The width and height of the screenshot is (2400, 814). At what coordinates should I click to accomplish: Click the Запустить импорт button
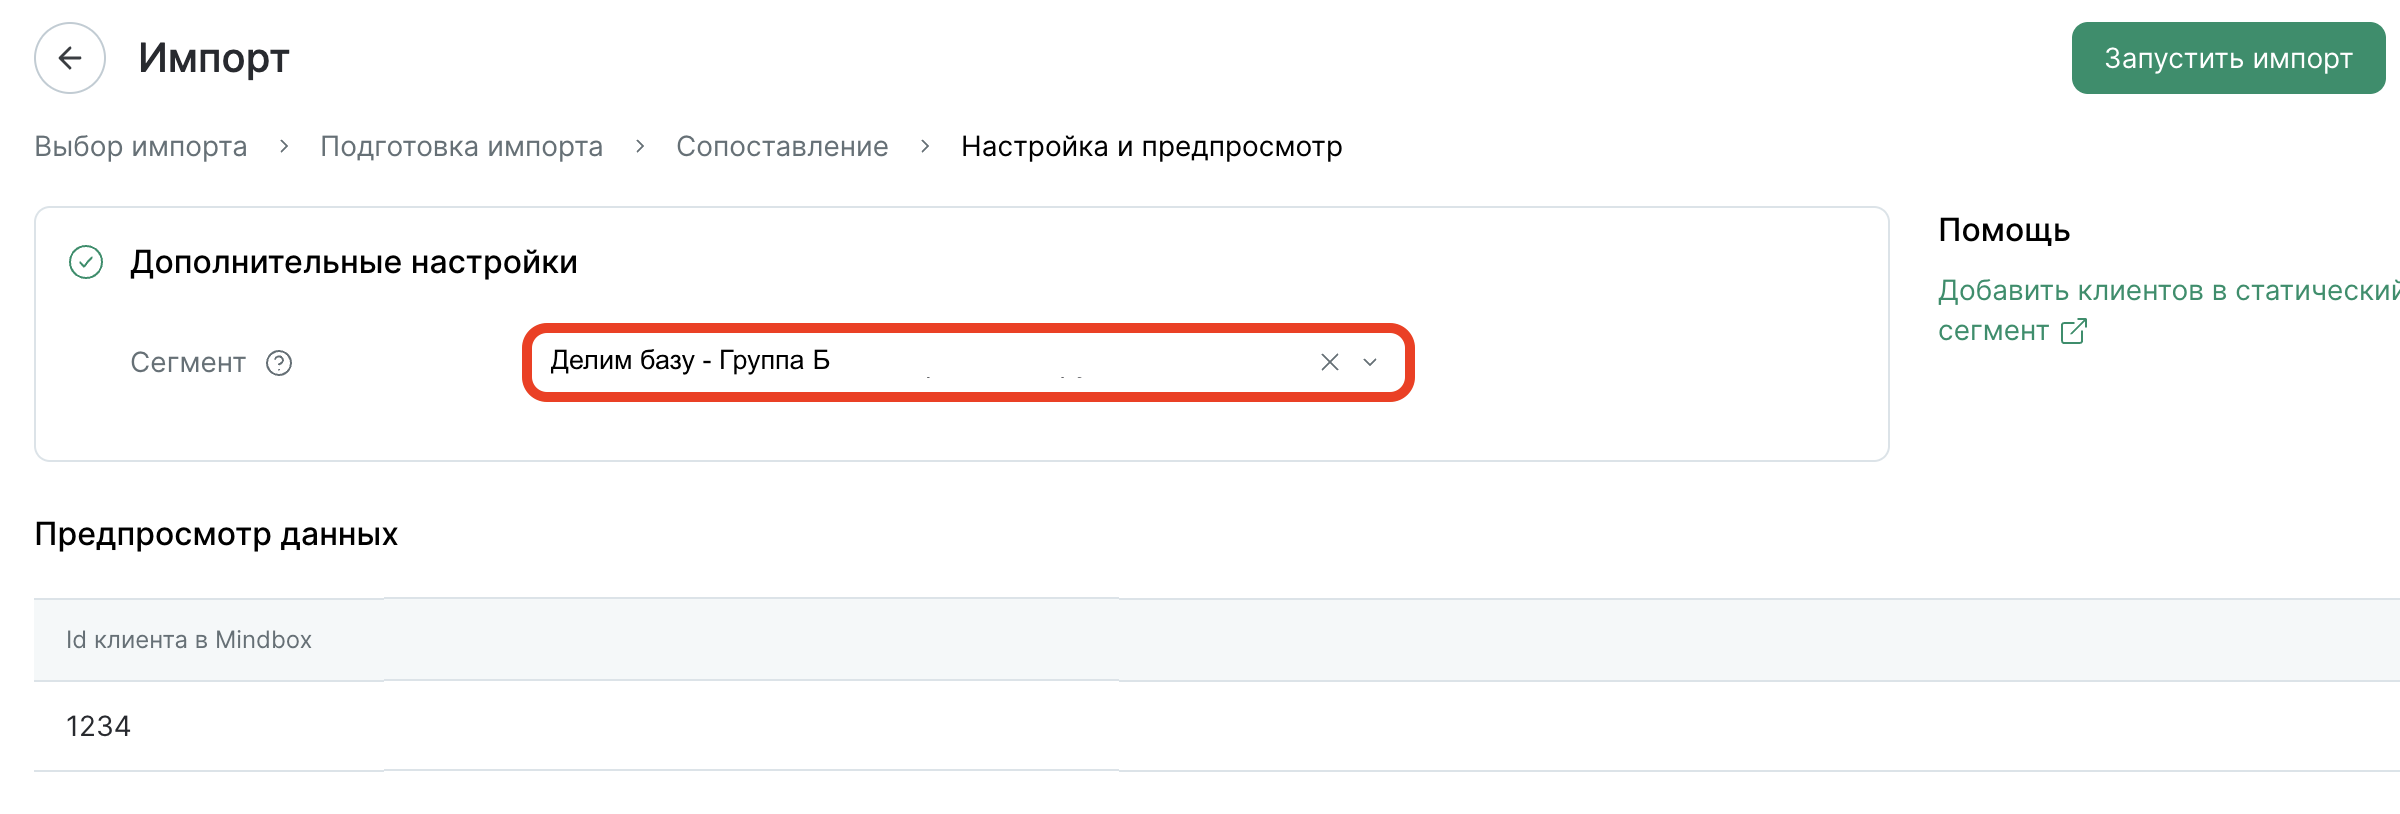[2228, 58]
